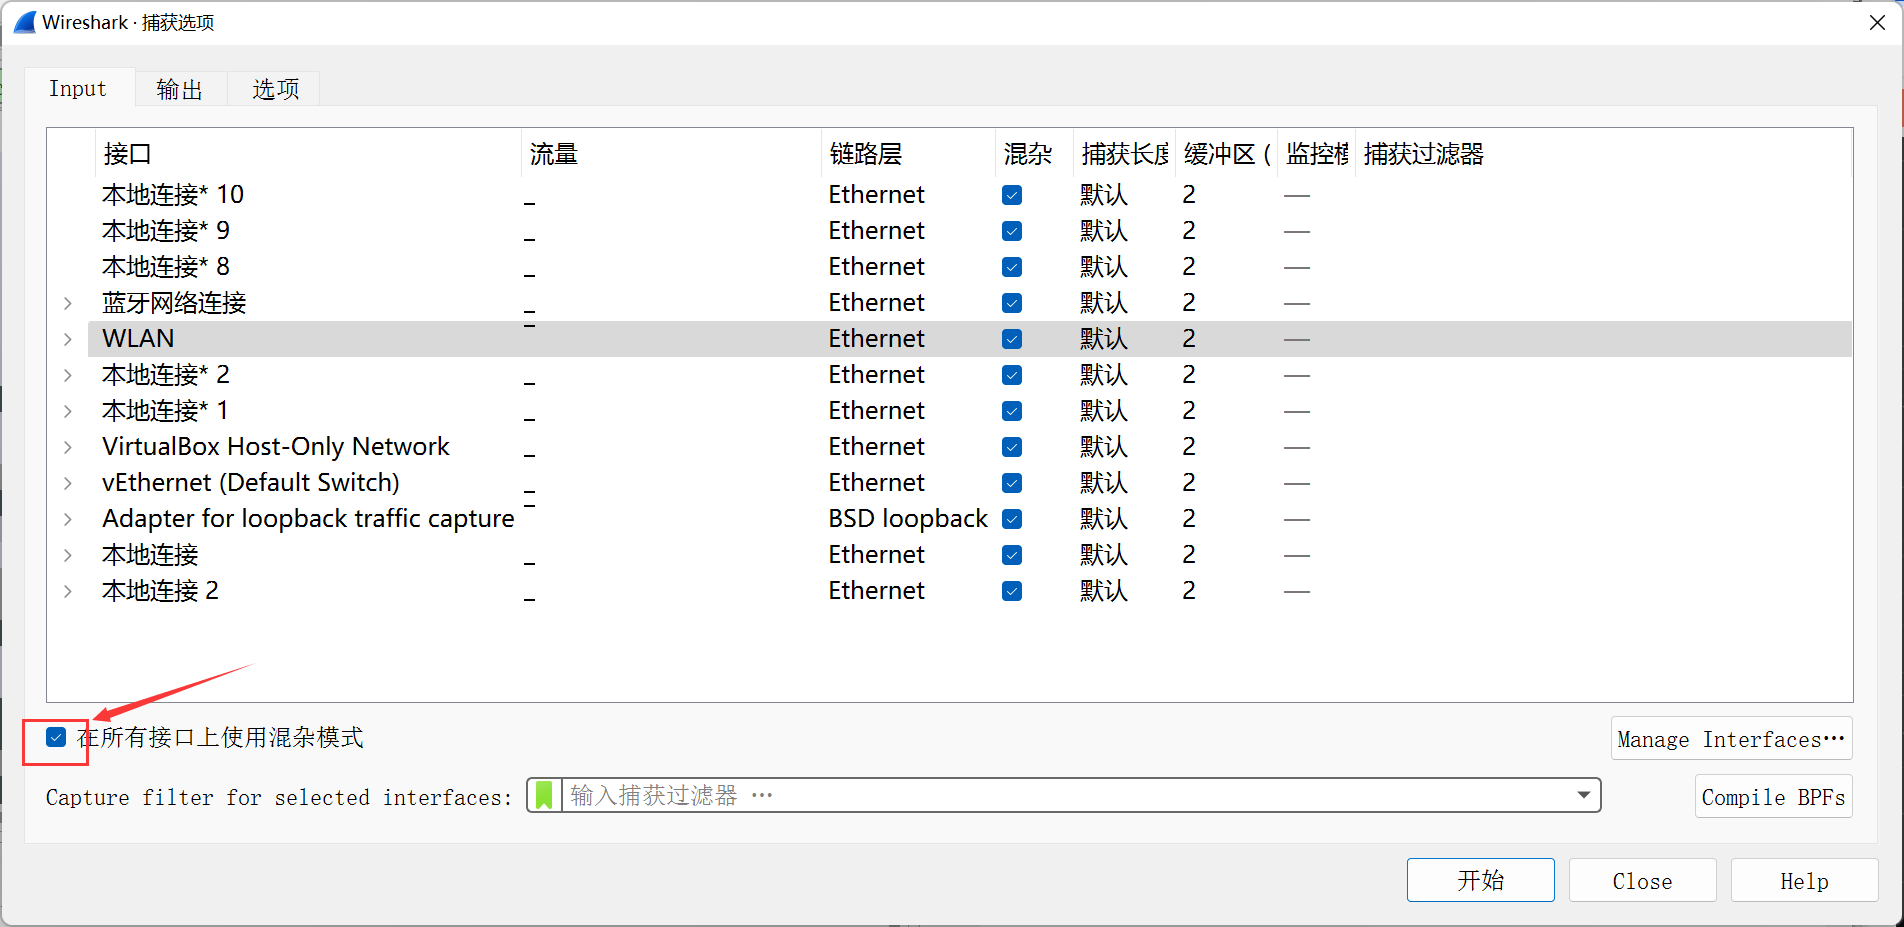Click the 混杂 column header
Image resolution: width=1904 pixels, height=927 pixels.
coord(1034,154)
